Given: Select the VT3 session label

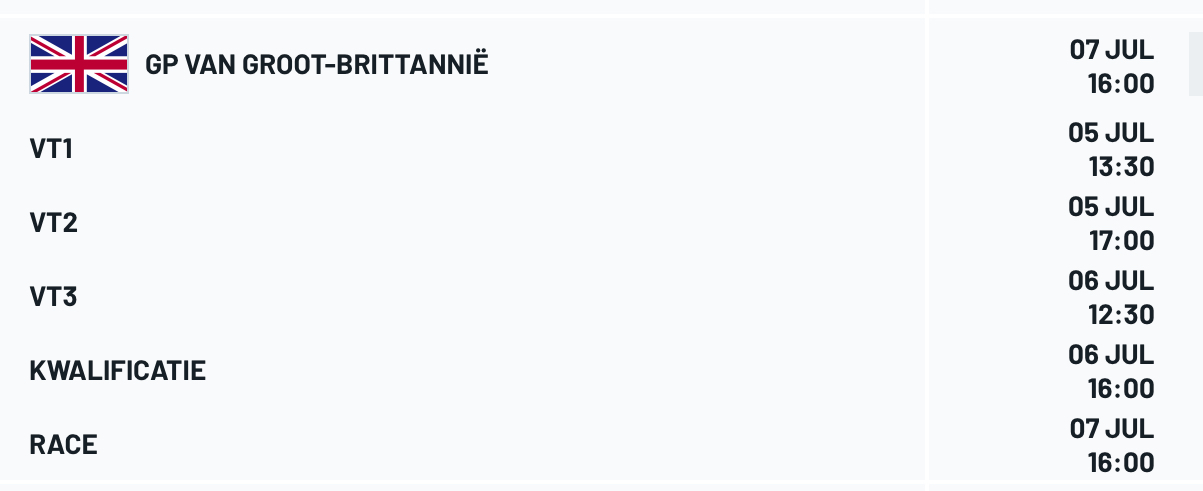Looking at the screenshot, I should 54,298.
